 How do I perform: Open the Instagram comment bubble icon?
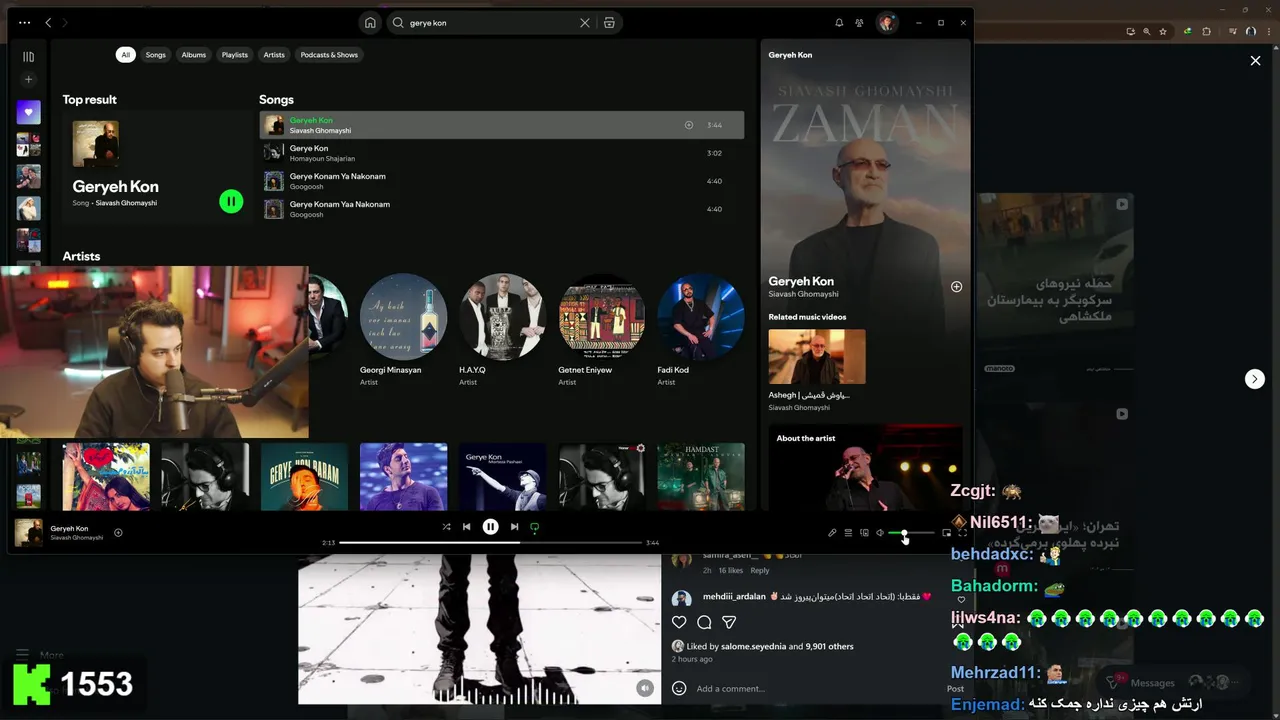point(704,622)
